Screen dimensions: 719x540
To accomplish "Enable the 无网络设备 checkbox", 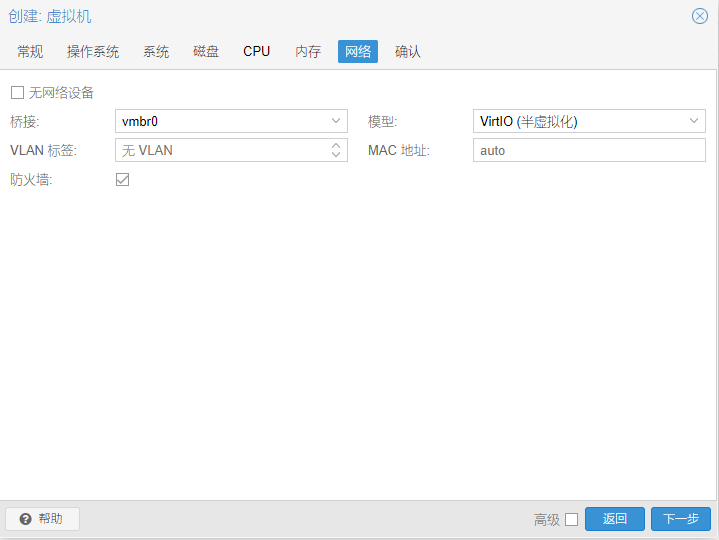I will click(17, 93).
